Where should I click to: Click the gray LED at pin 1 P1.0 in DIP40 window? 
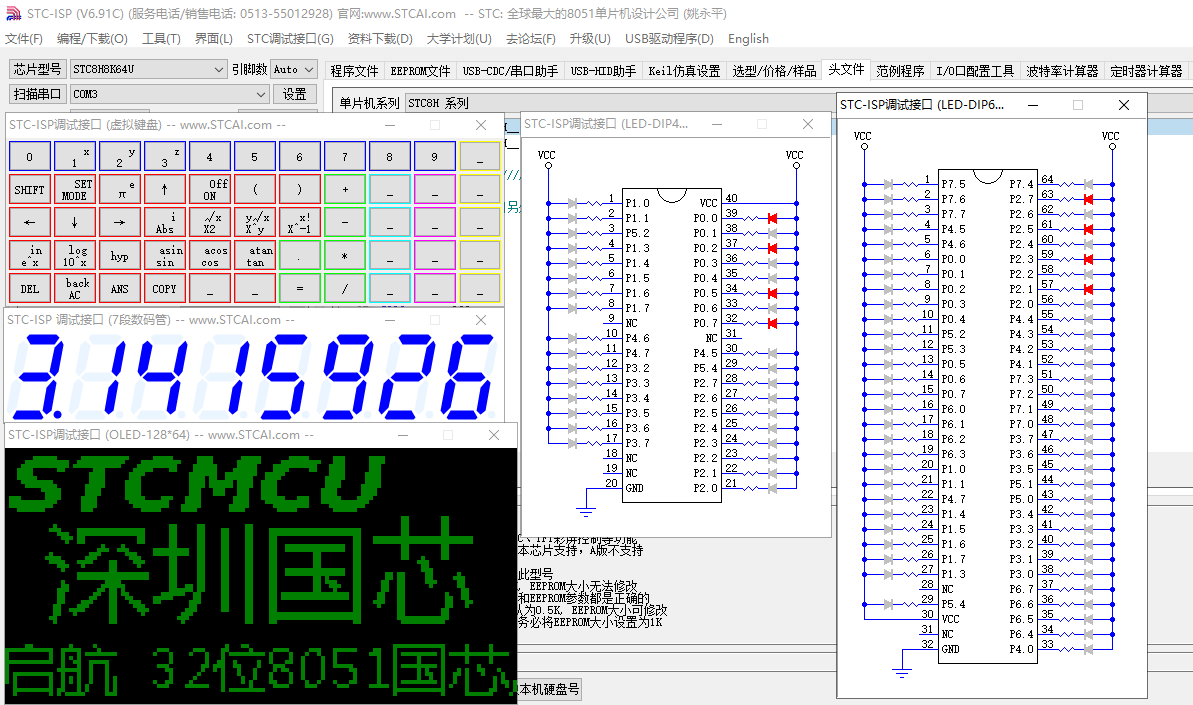573,203
